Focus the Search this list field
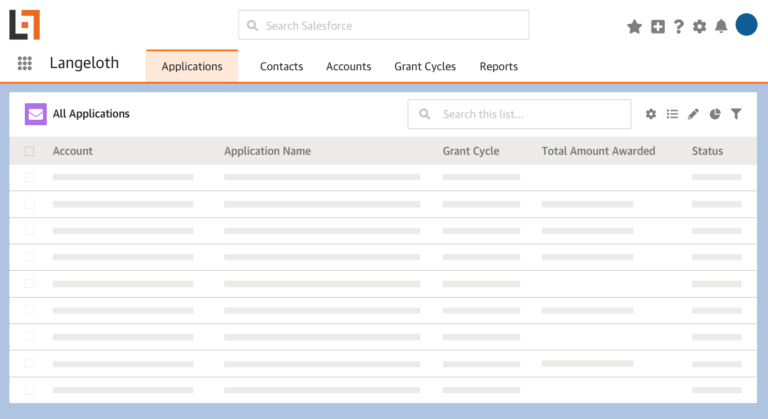 (x=519, y=114)
